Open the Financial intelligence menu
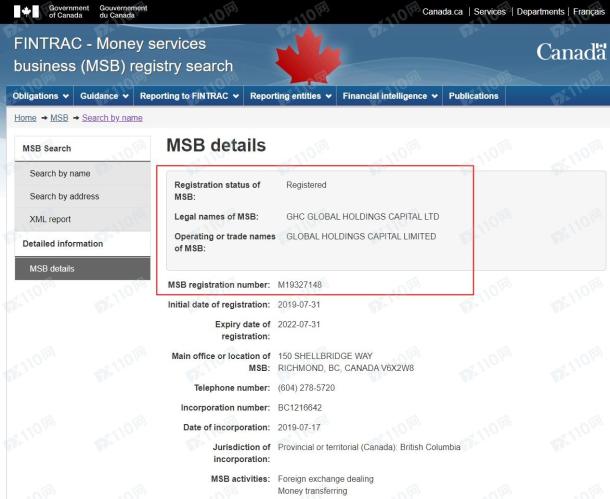This screenshot has height=499, width=610. coord(390,96)
